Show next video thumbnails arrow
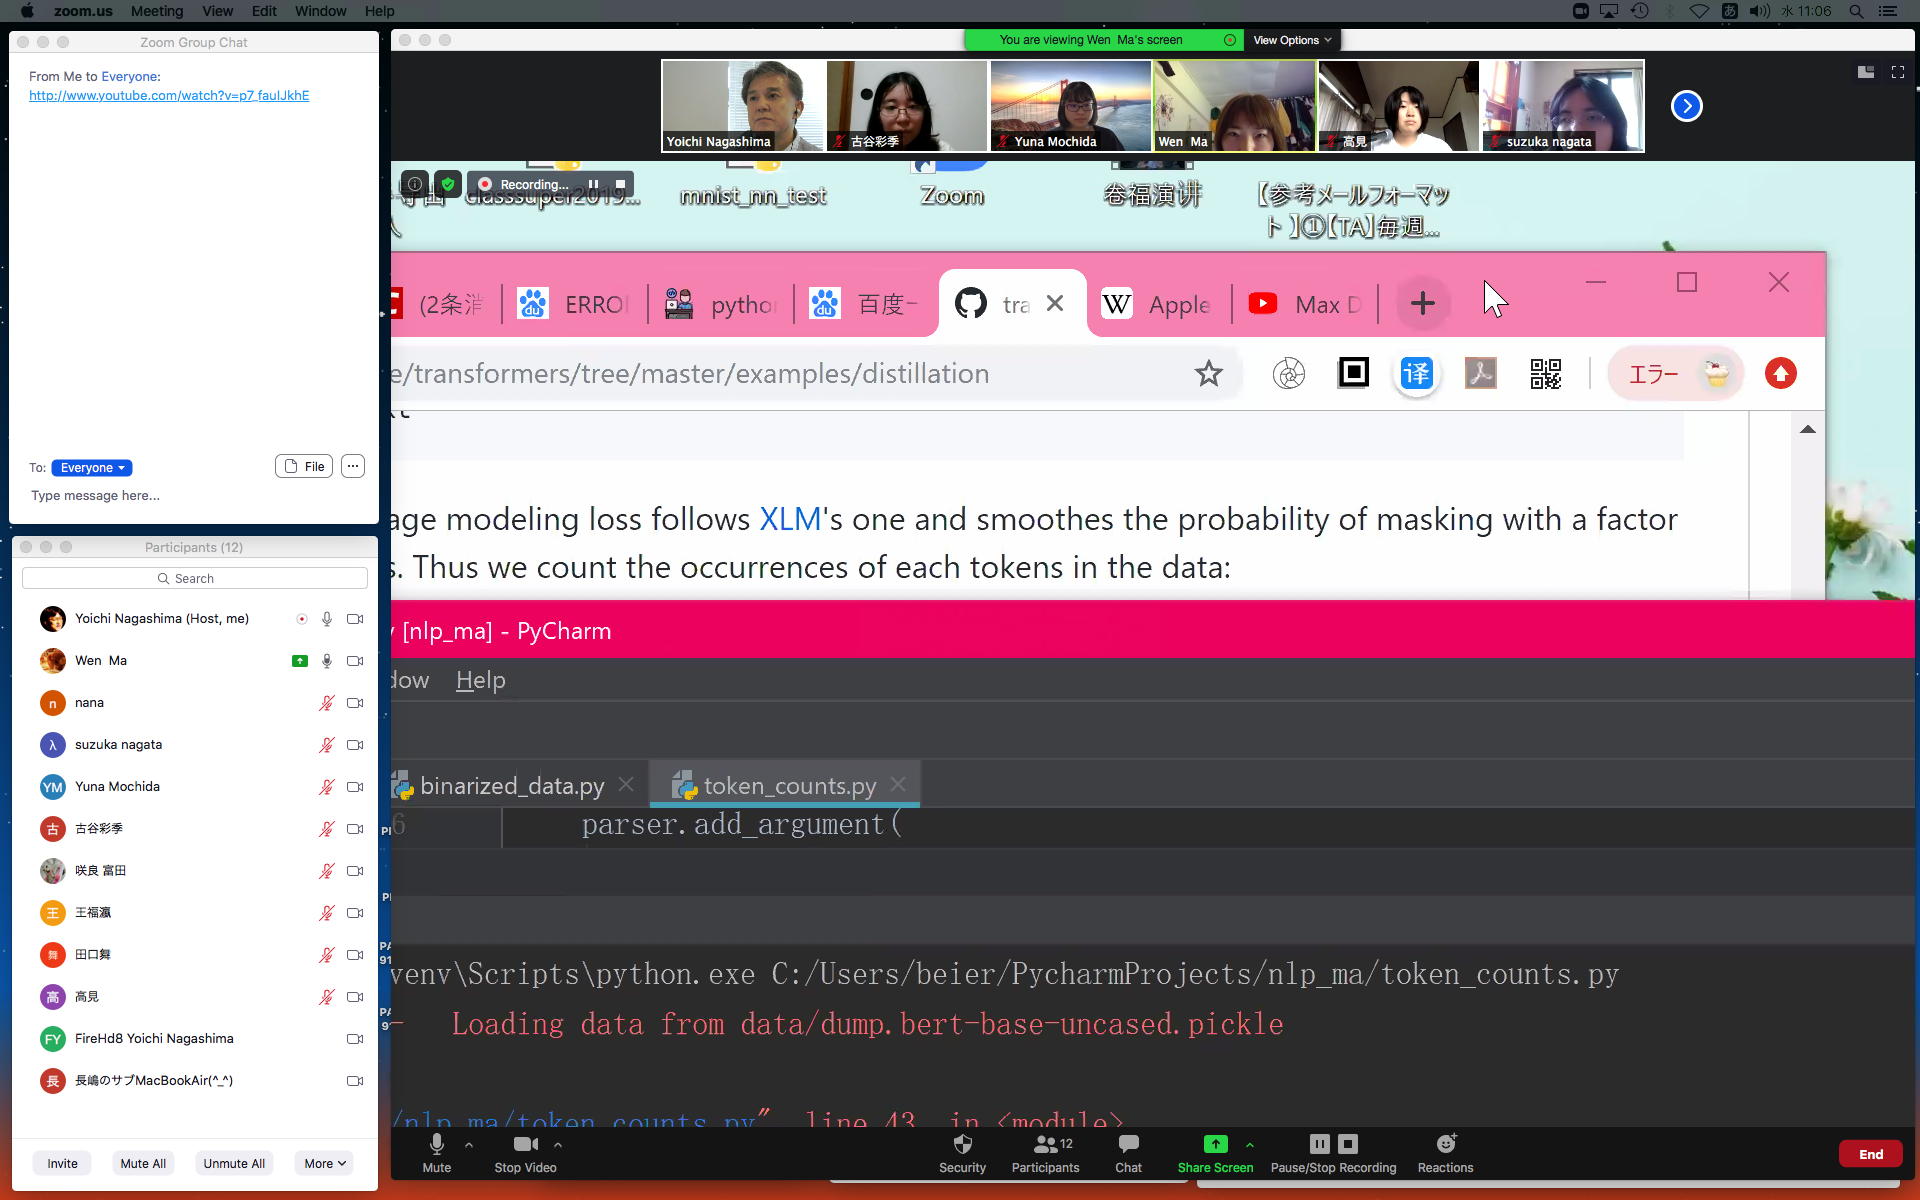 tap(1686, 106)
